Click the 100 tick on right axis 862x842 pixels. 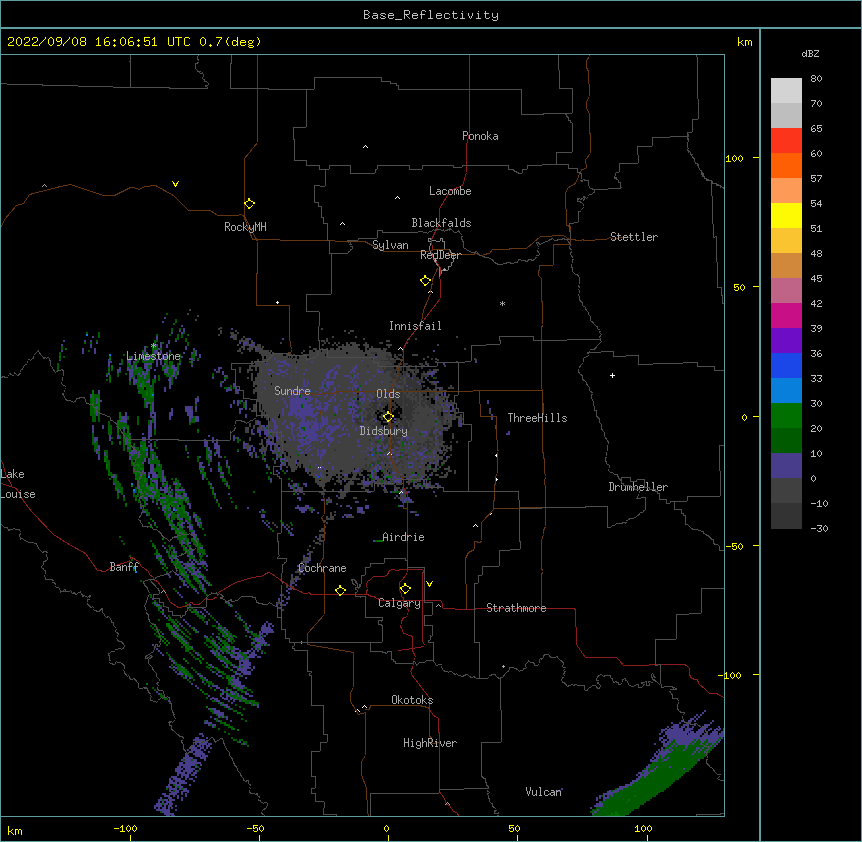(734, 158)
